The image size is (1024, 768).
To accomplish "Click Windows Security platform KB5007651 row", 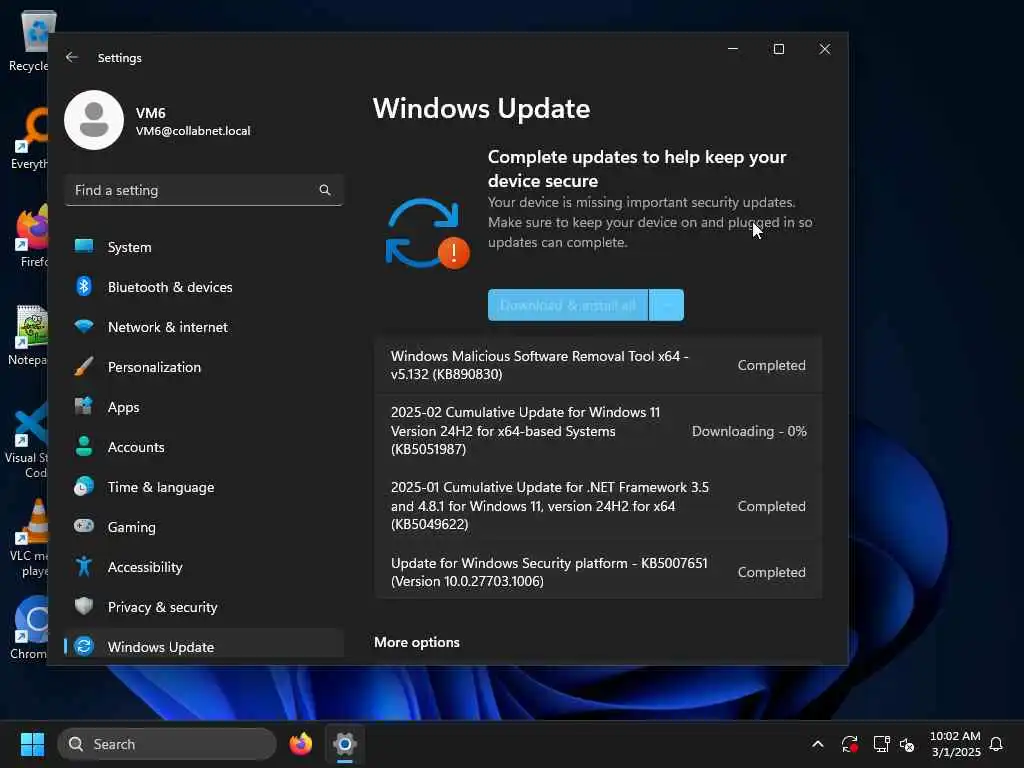I will pyautogui.click(x=598, y=571).
